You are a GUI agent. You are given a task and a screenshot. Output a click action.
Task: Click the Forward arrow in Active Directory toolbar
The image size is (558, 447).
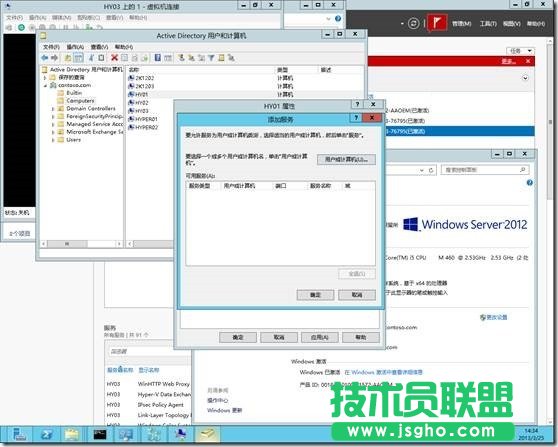point(54,58)
